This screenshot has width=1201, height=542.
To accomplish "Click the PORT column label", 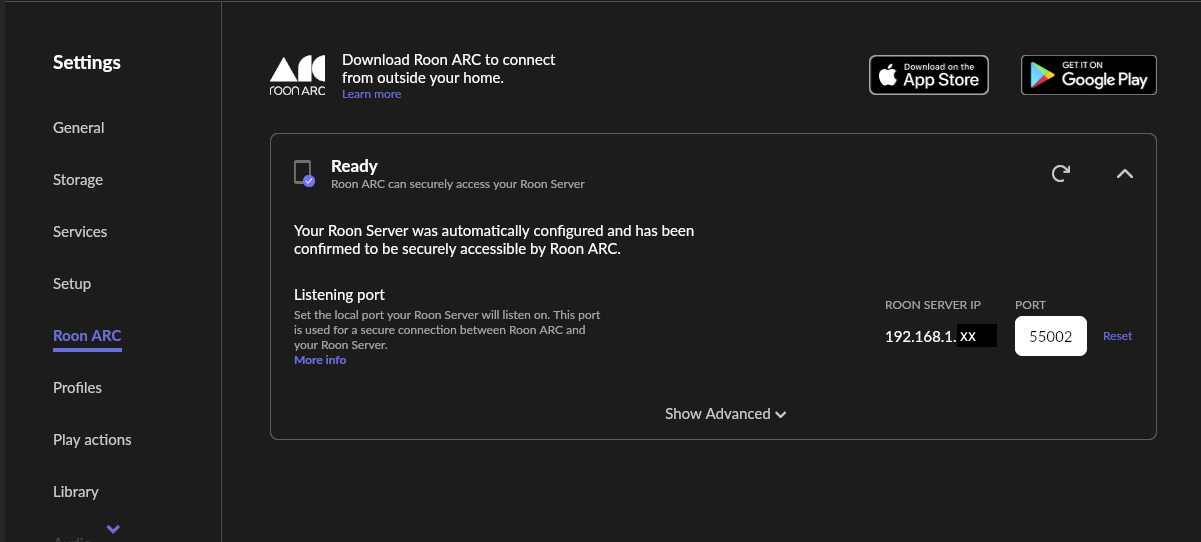I will [1030, 305].
